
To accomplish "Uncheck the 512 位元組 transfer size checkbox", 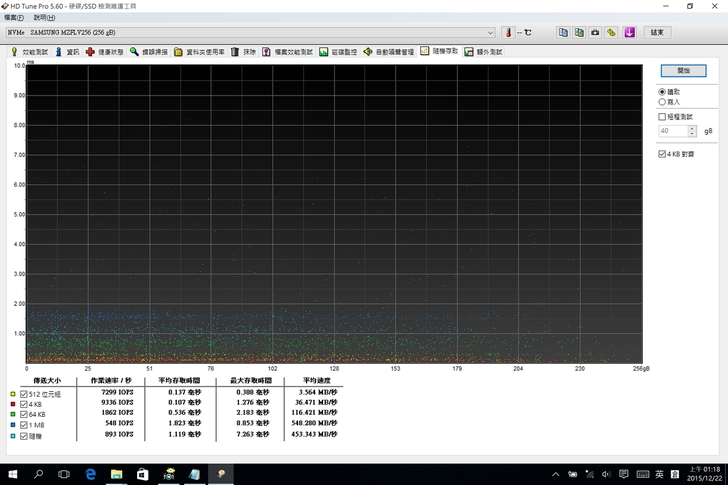I will point(25,394).
